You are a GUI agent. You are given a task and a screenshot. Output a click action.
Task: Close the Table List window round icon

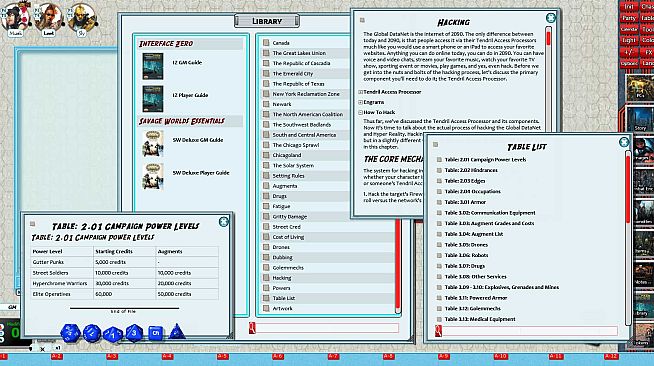click(x=624, y=142)
